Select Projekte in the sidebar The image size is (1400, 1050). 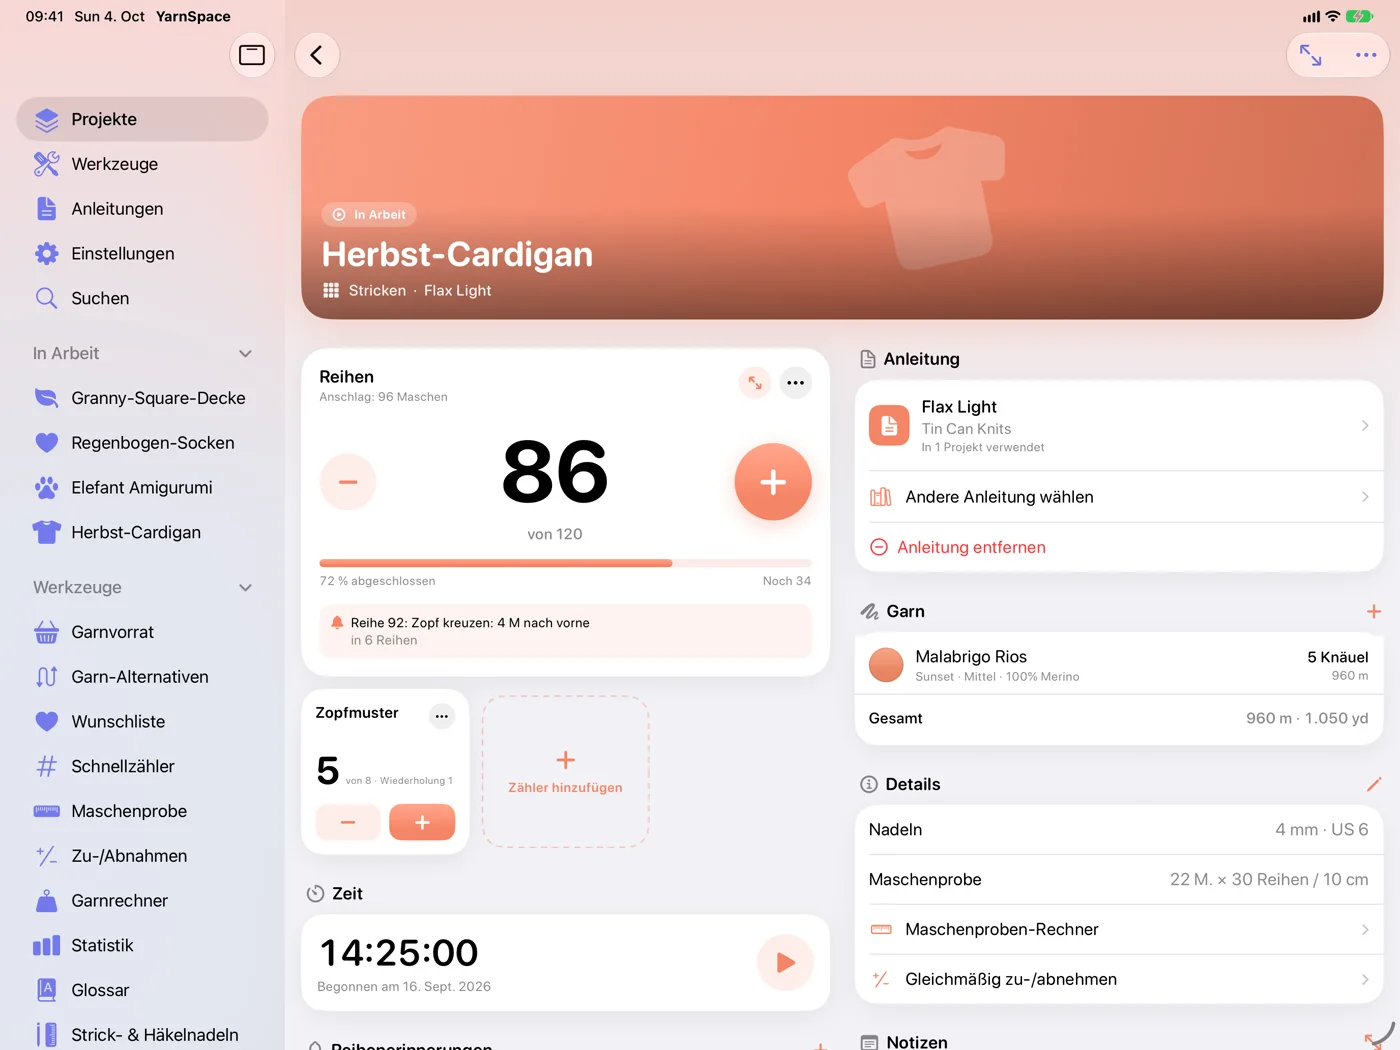142,119
